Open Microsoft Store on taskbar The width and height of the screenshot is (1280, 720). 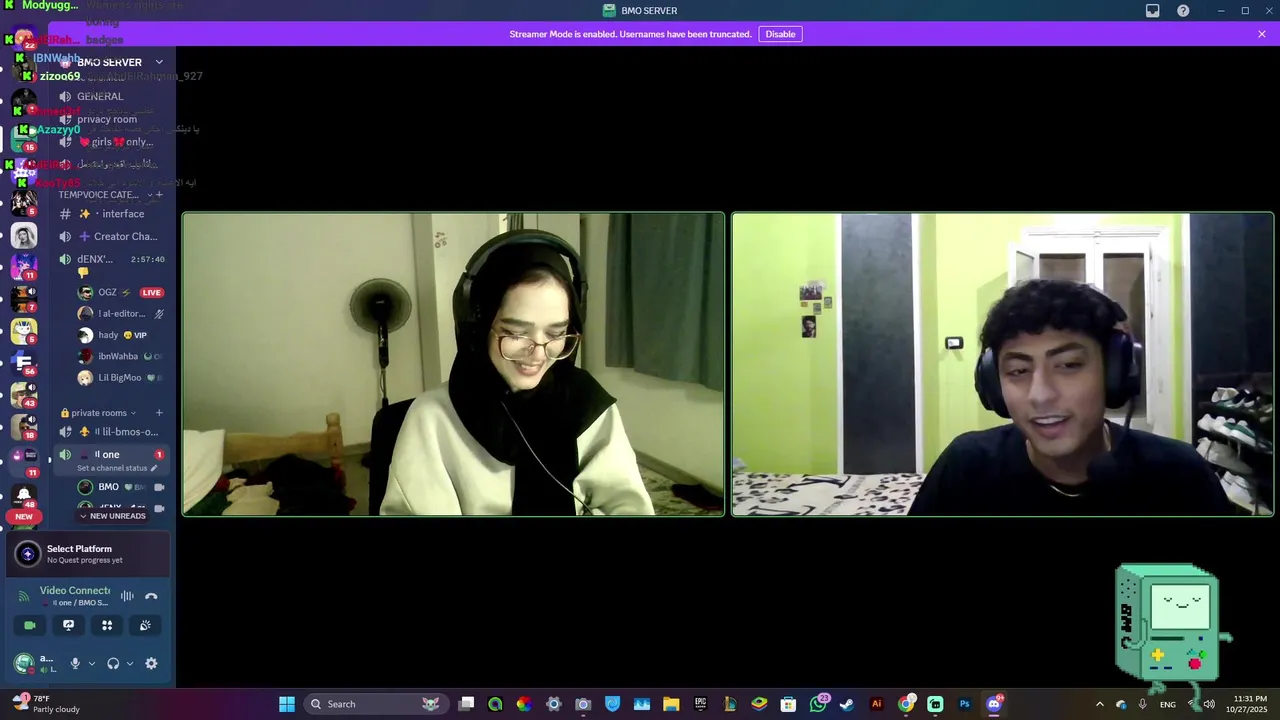click(788, 704)
